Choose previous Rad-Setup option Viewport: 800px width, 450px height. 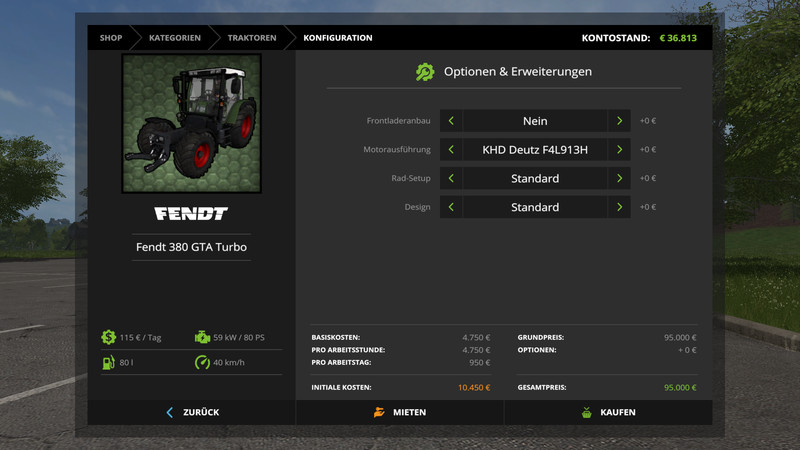[451, 178]
